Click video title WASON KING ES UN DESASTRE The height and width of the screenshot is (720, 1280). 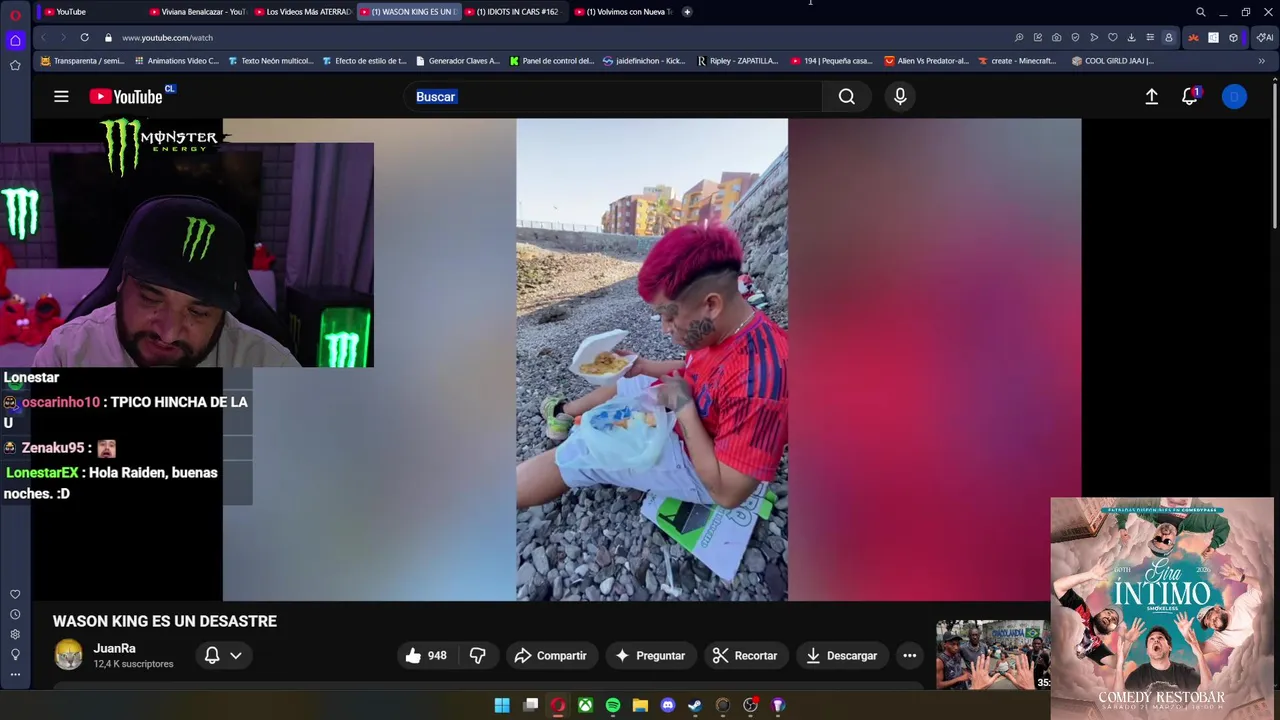165,621
